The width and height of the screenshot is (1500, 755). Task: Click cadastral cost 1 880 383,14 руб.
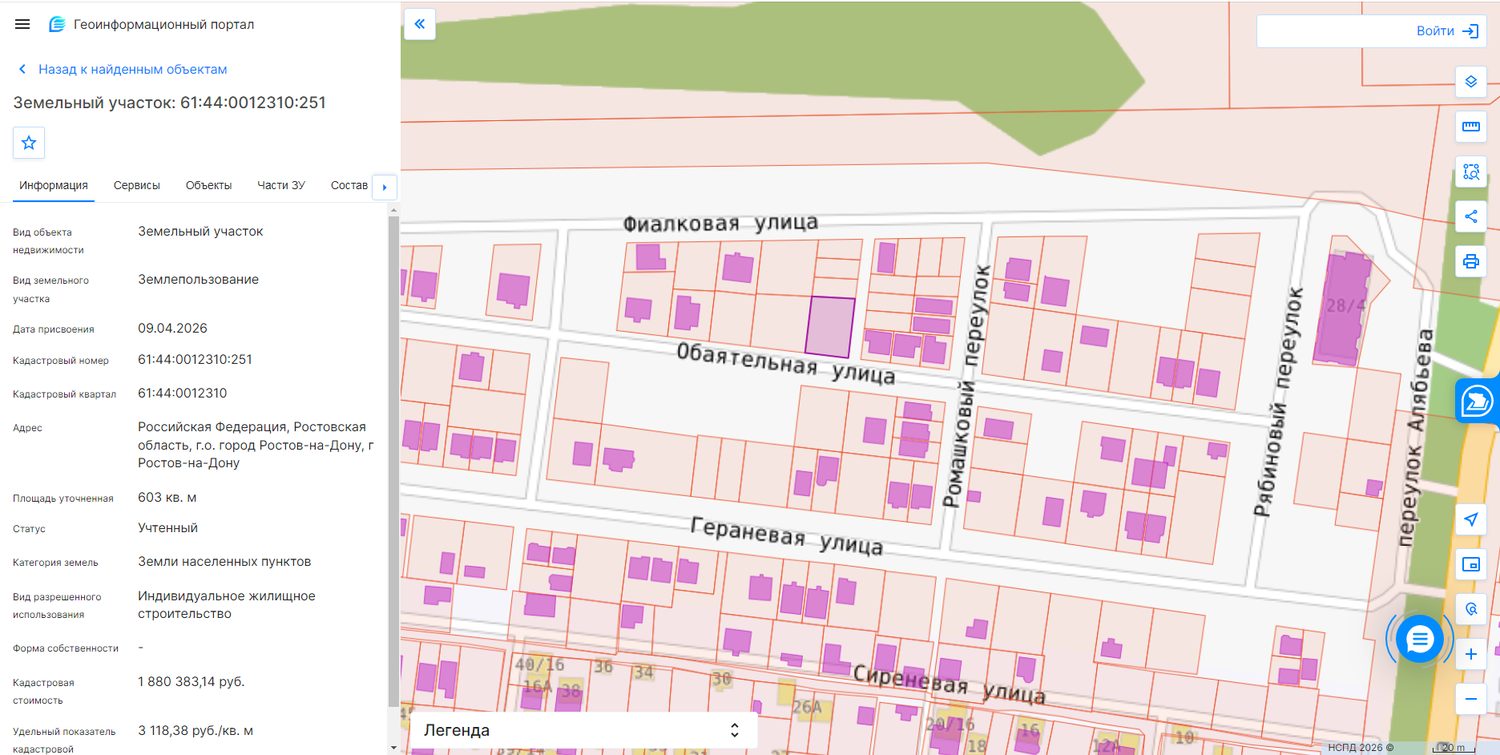(x=191, y=682)
